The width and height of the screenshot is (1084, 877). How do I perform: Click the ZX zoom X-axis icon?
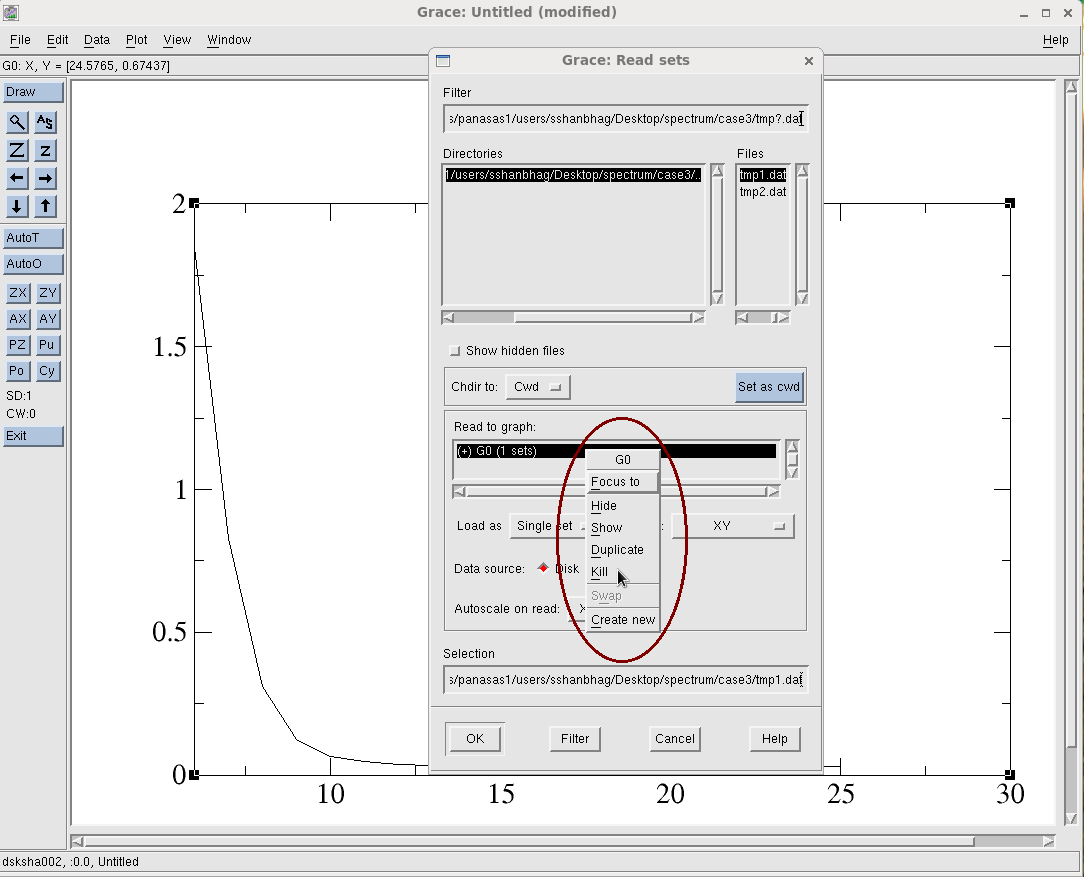17,292
